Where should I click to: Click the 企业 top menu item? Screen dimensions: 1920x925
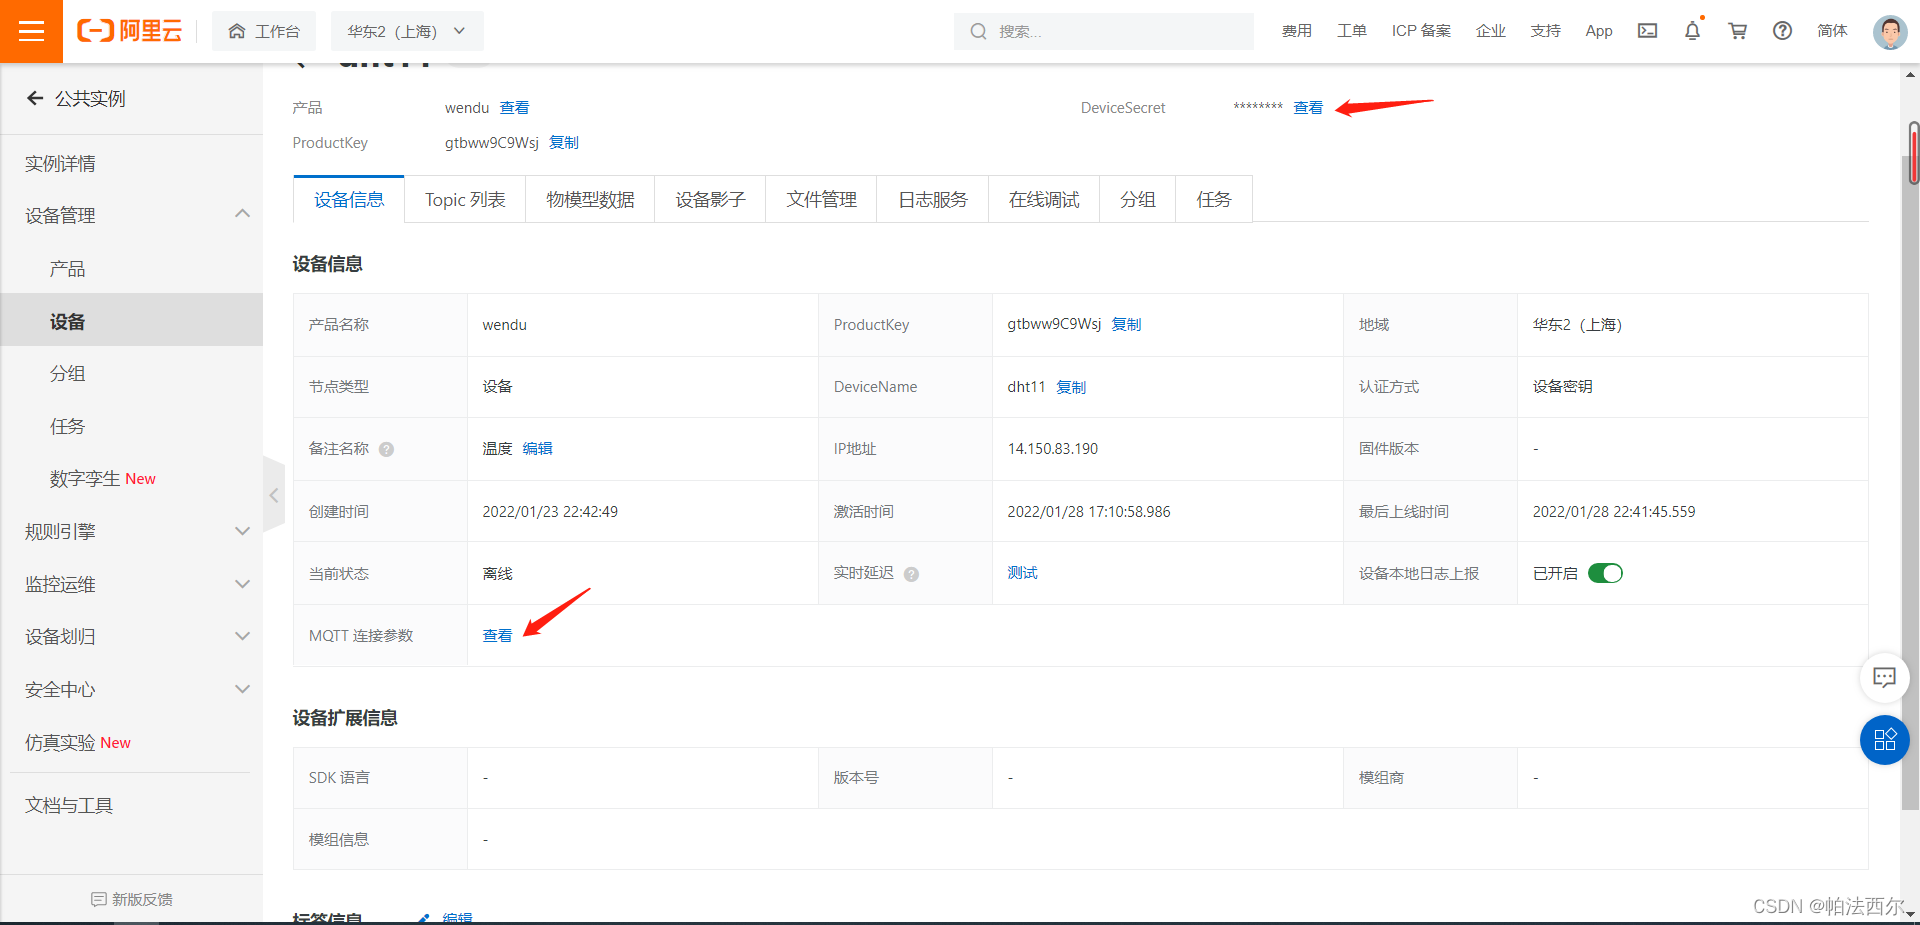[x=1490, y=31]
